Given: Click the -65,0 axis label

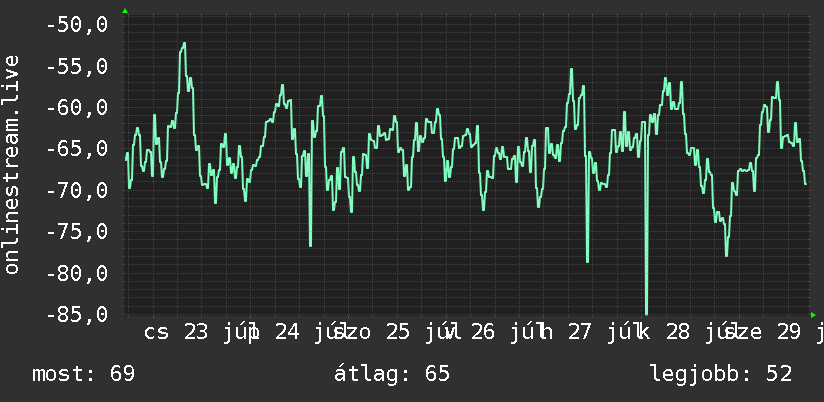Looking at the screenshot, I should (77, 149).
